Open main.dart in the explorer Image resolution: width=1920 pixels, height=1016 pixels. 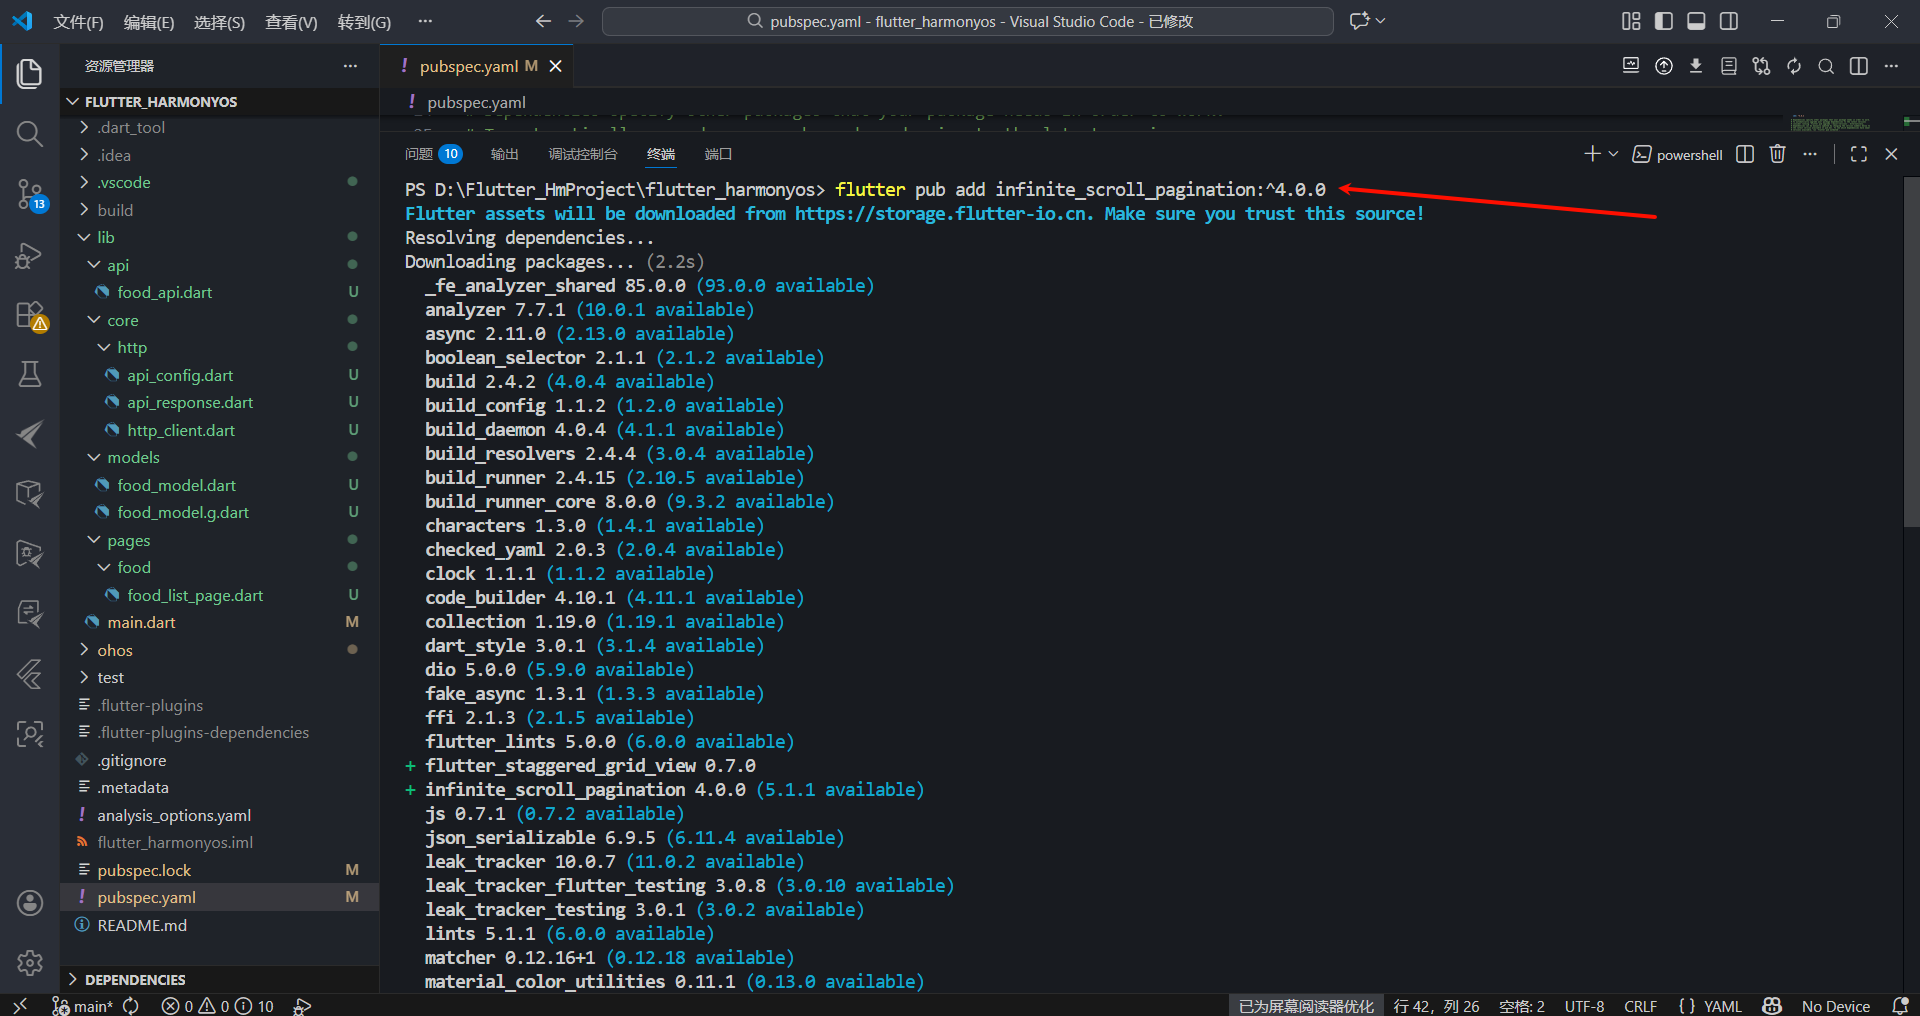(141, 622)
